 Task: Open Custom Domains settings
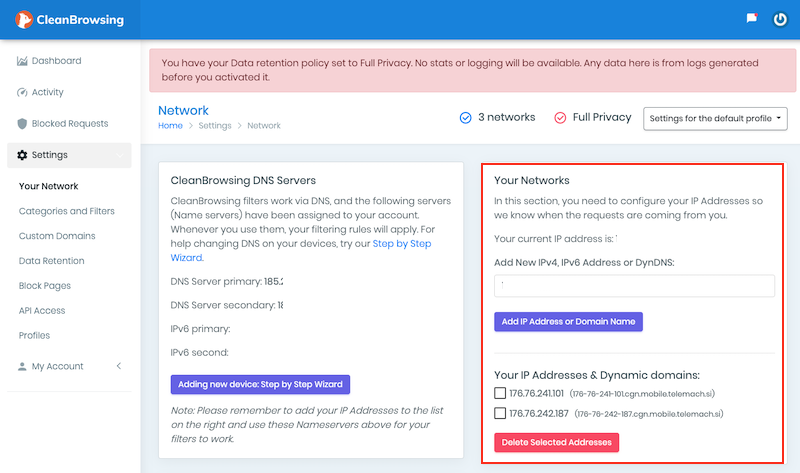(x=57, y=236)
